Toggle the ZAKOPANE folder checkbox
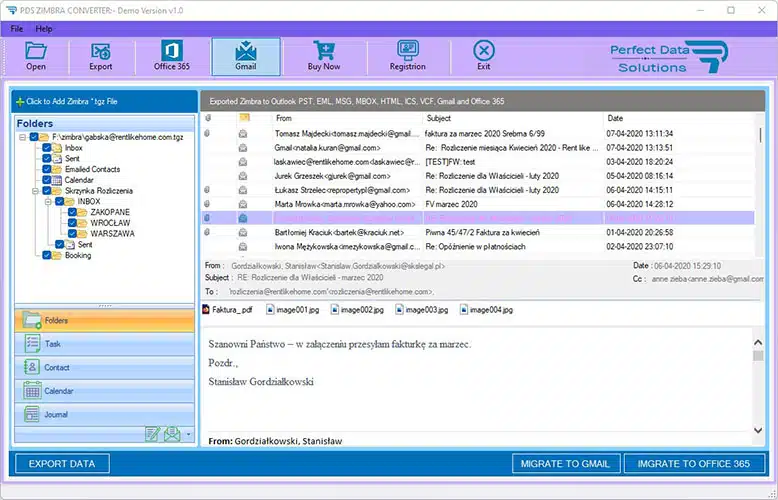Image resolution: width=778 pixels, height=500 pixels. click(72, 212)
